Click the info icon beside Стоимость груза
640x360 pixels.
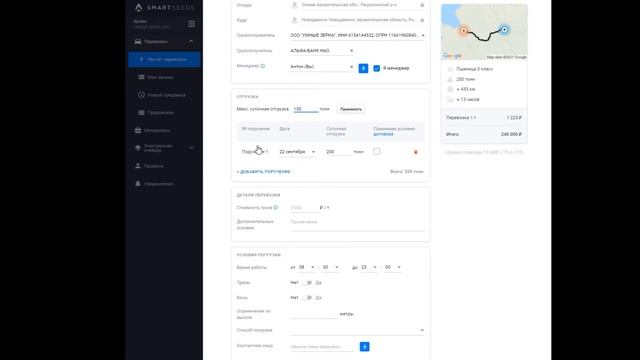[x=276, y=207]
